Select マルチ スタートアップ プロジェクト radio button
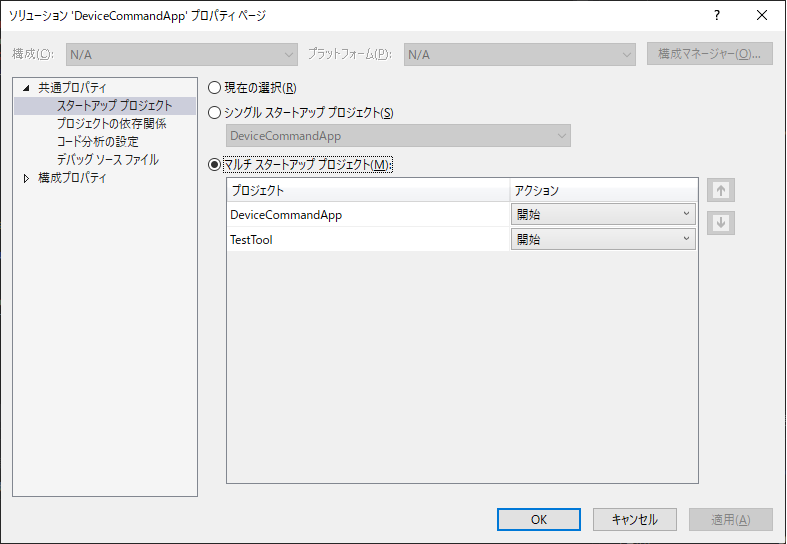 click(214, 165)
